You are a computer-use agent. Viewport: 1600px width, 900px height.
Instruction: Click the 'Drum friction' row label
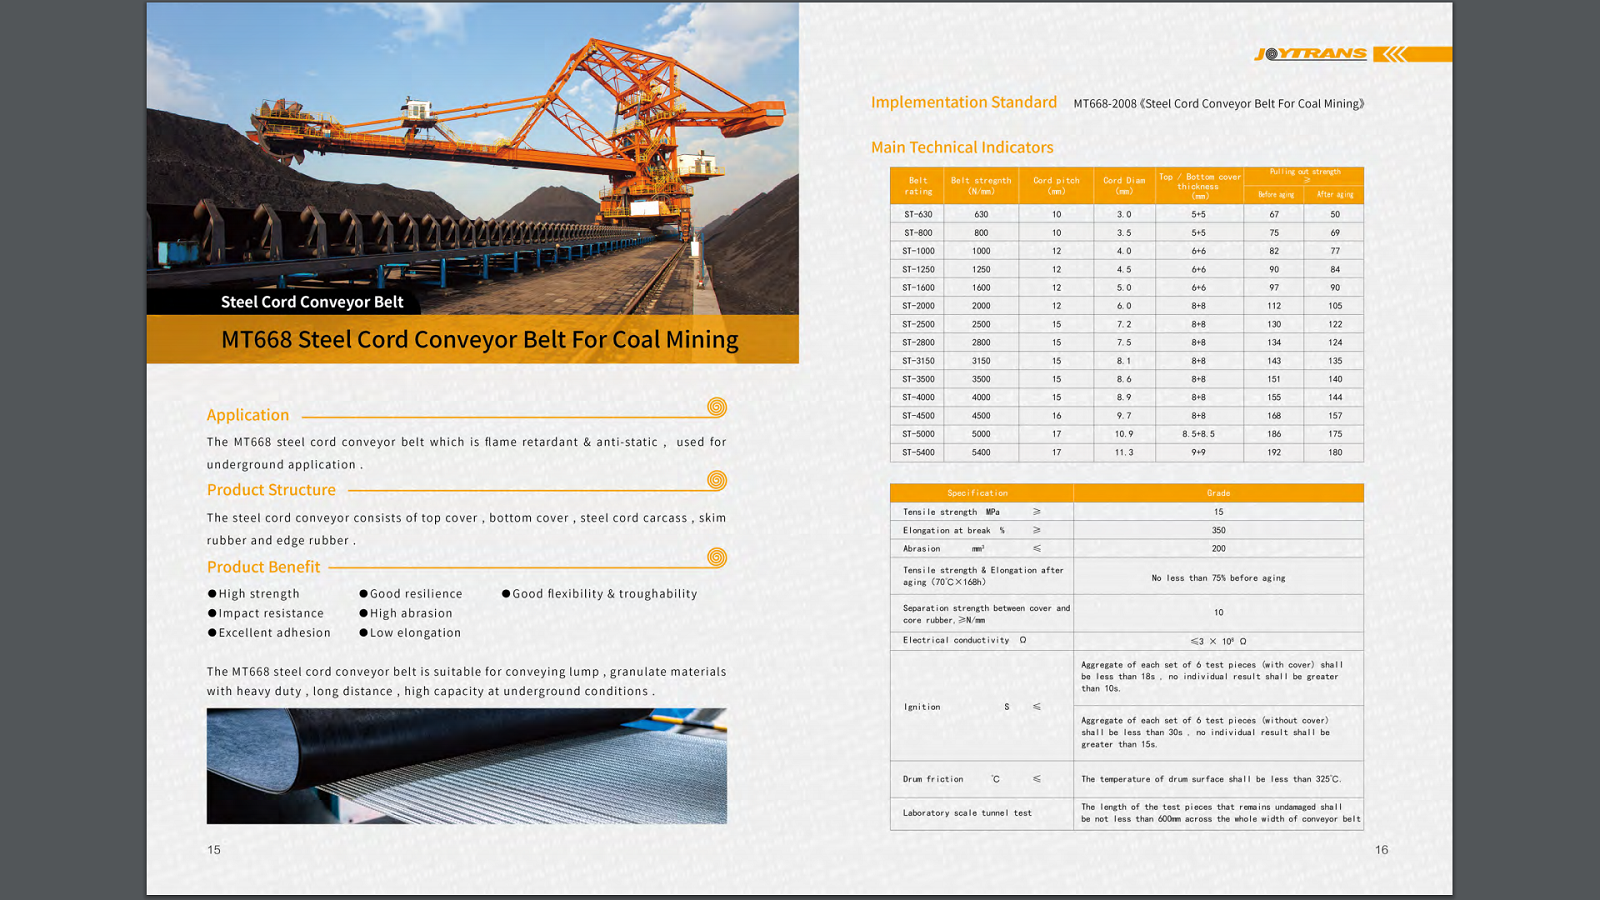click(x=933, y=780)
